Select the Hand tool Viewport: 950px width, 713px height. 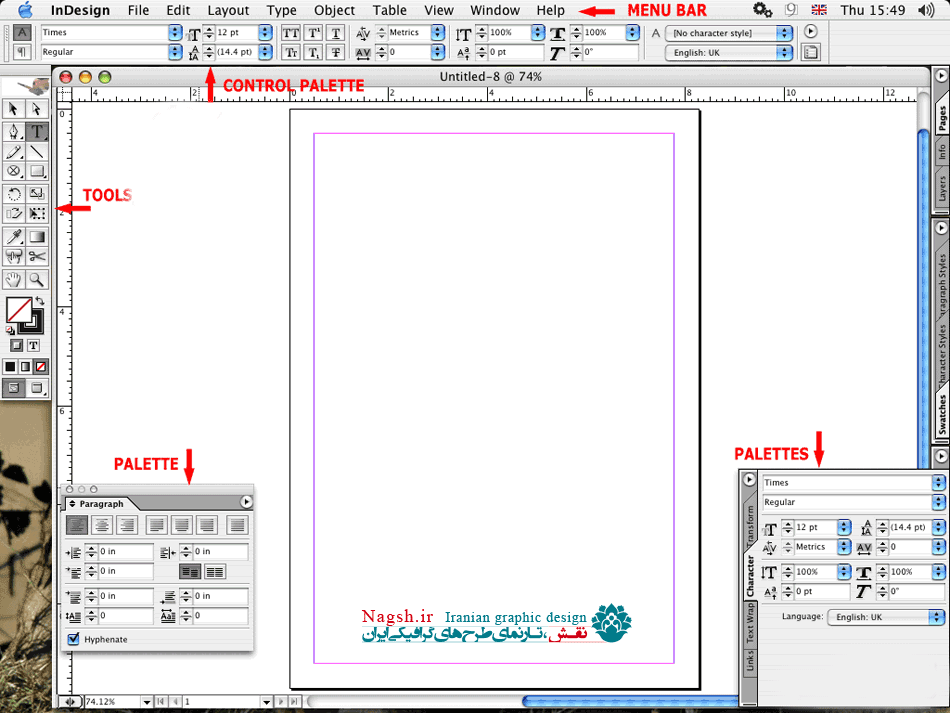13,279
